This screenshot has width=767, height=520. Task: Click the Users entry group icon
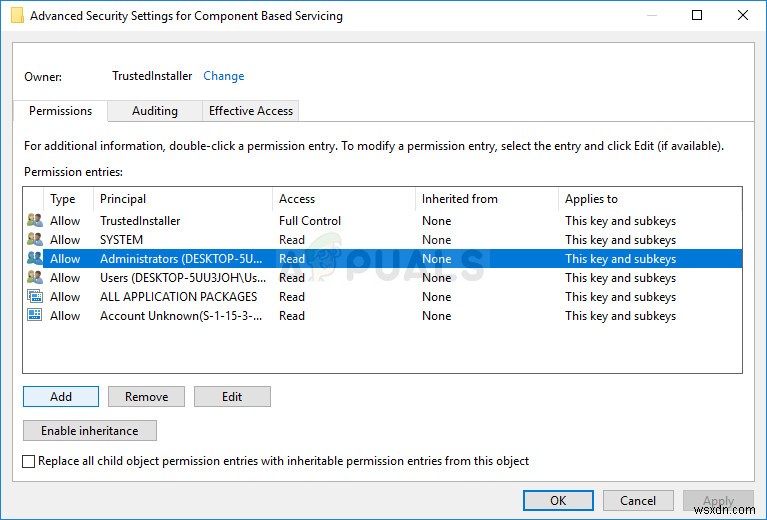tap(35, 278)
